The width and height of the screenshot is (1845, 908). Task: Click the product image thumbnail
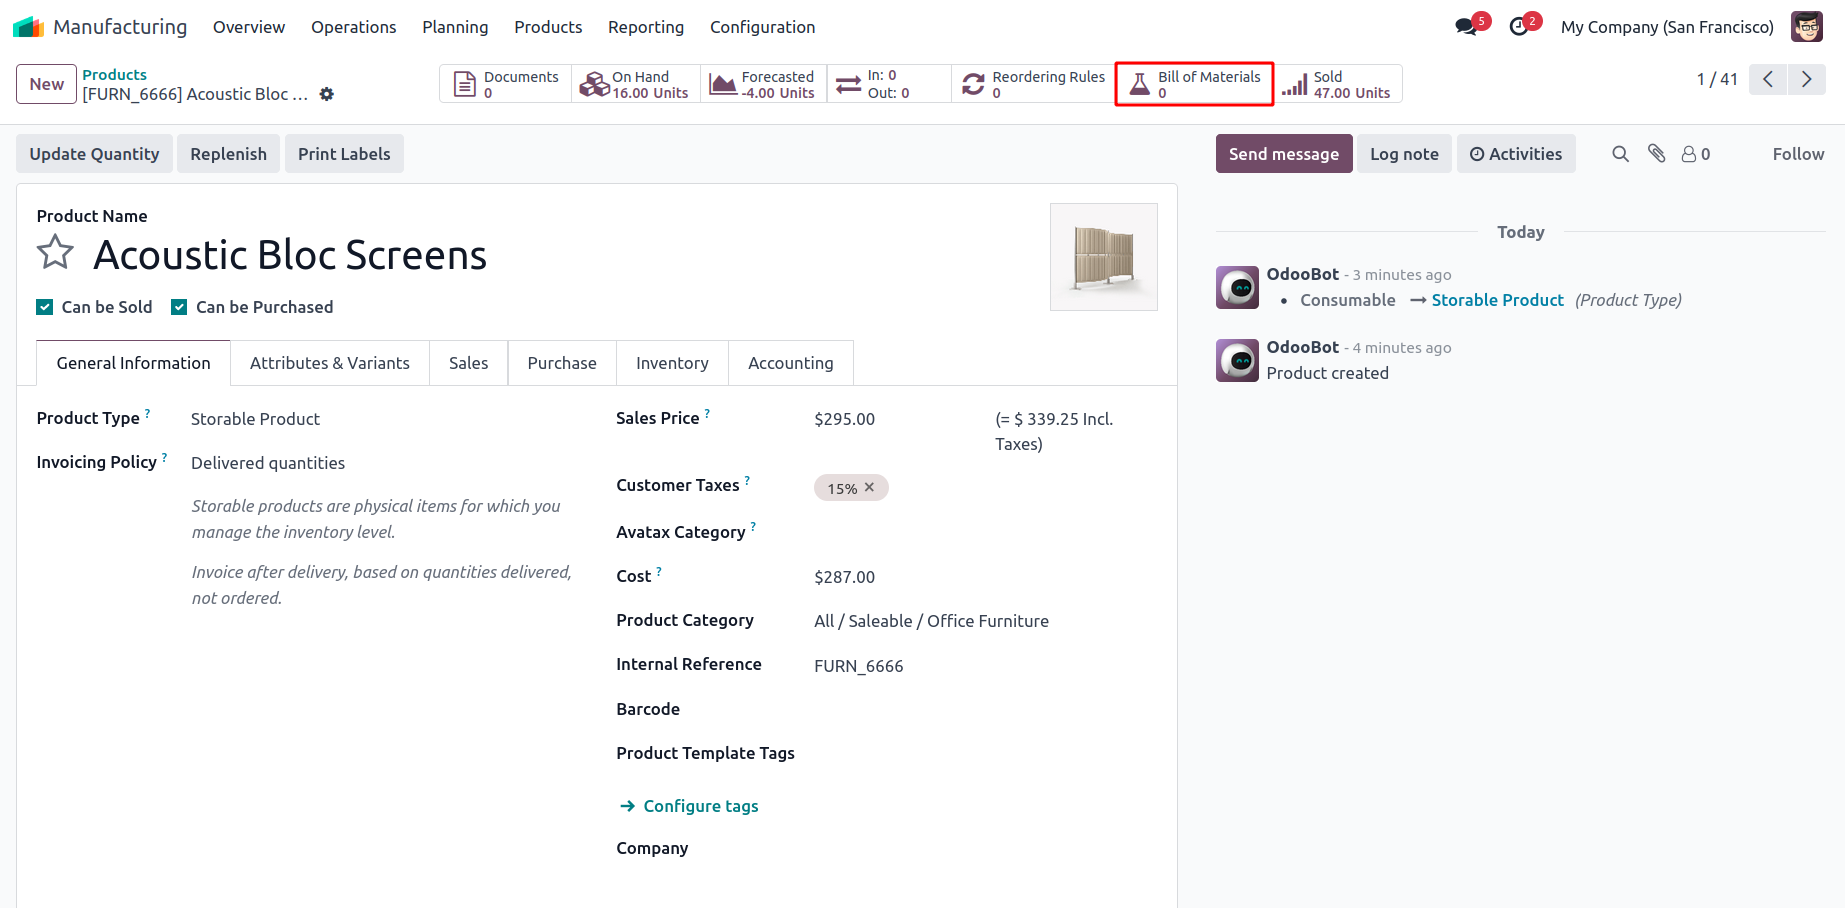point(1103,257)
